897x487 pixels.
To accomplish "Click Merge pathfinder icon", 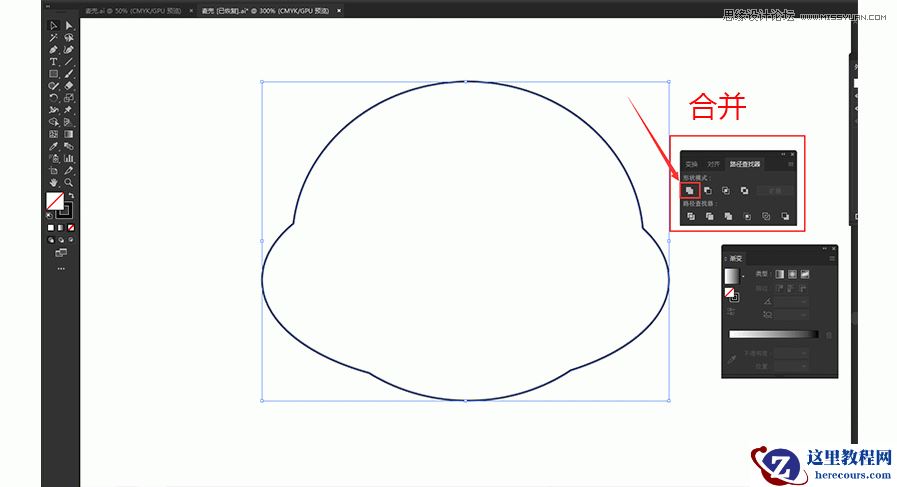I will [728, 216].
